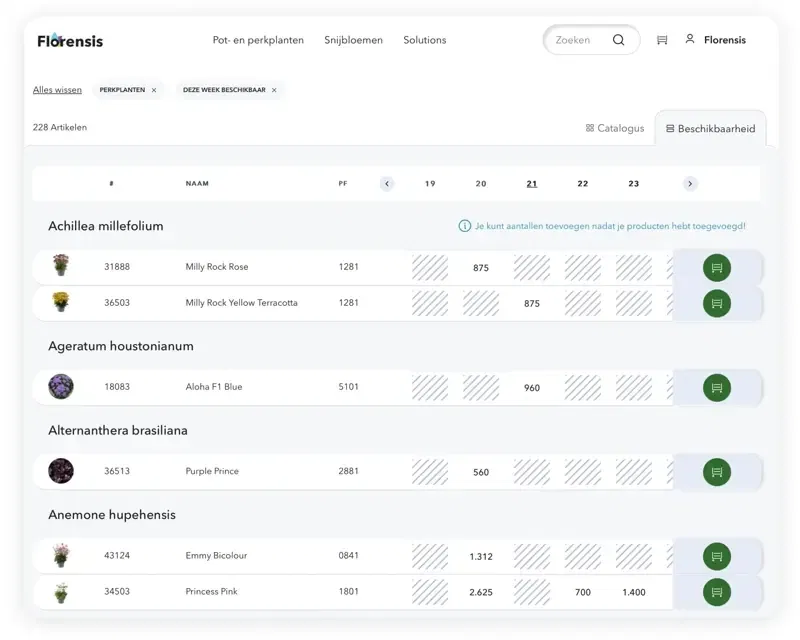Select week 20 column header
800x640 pixels.
click(481, 184)
